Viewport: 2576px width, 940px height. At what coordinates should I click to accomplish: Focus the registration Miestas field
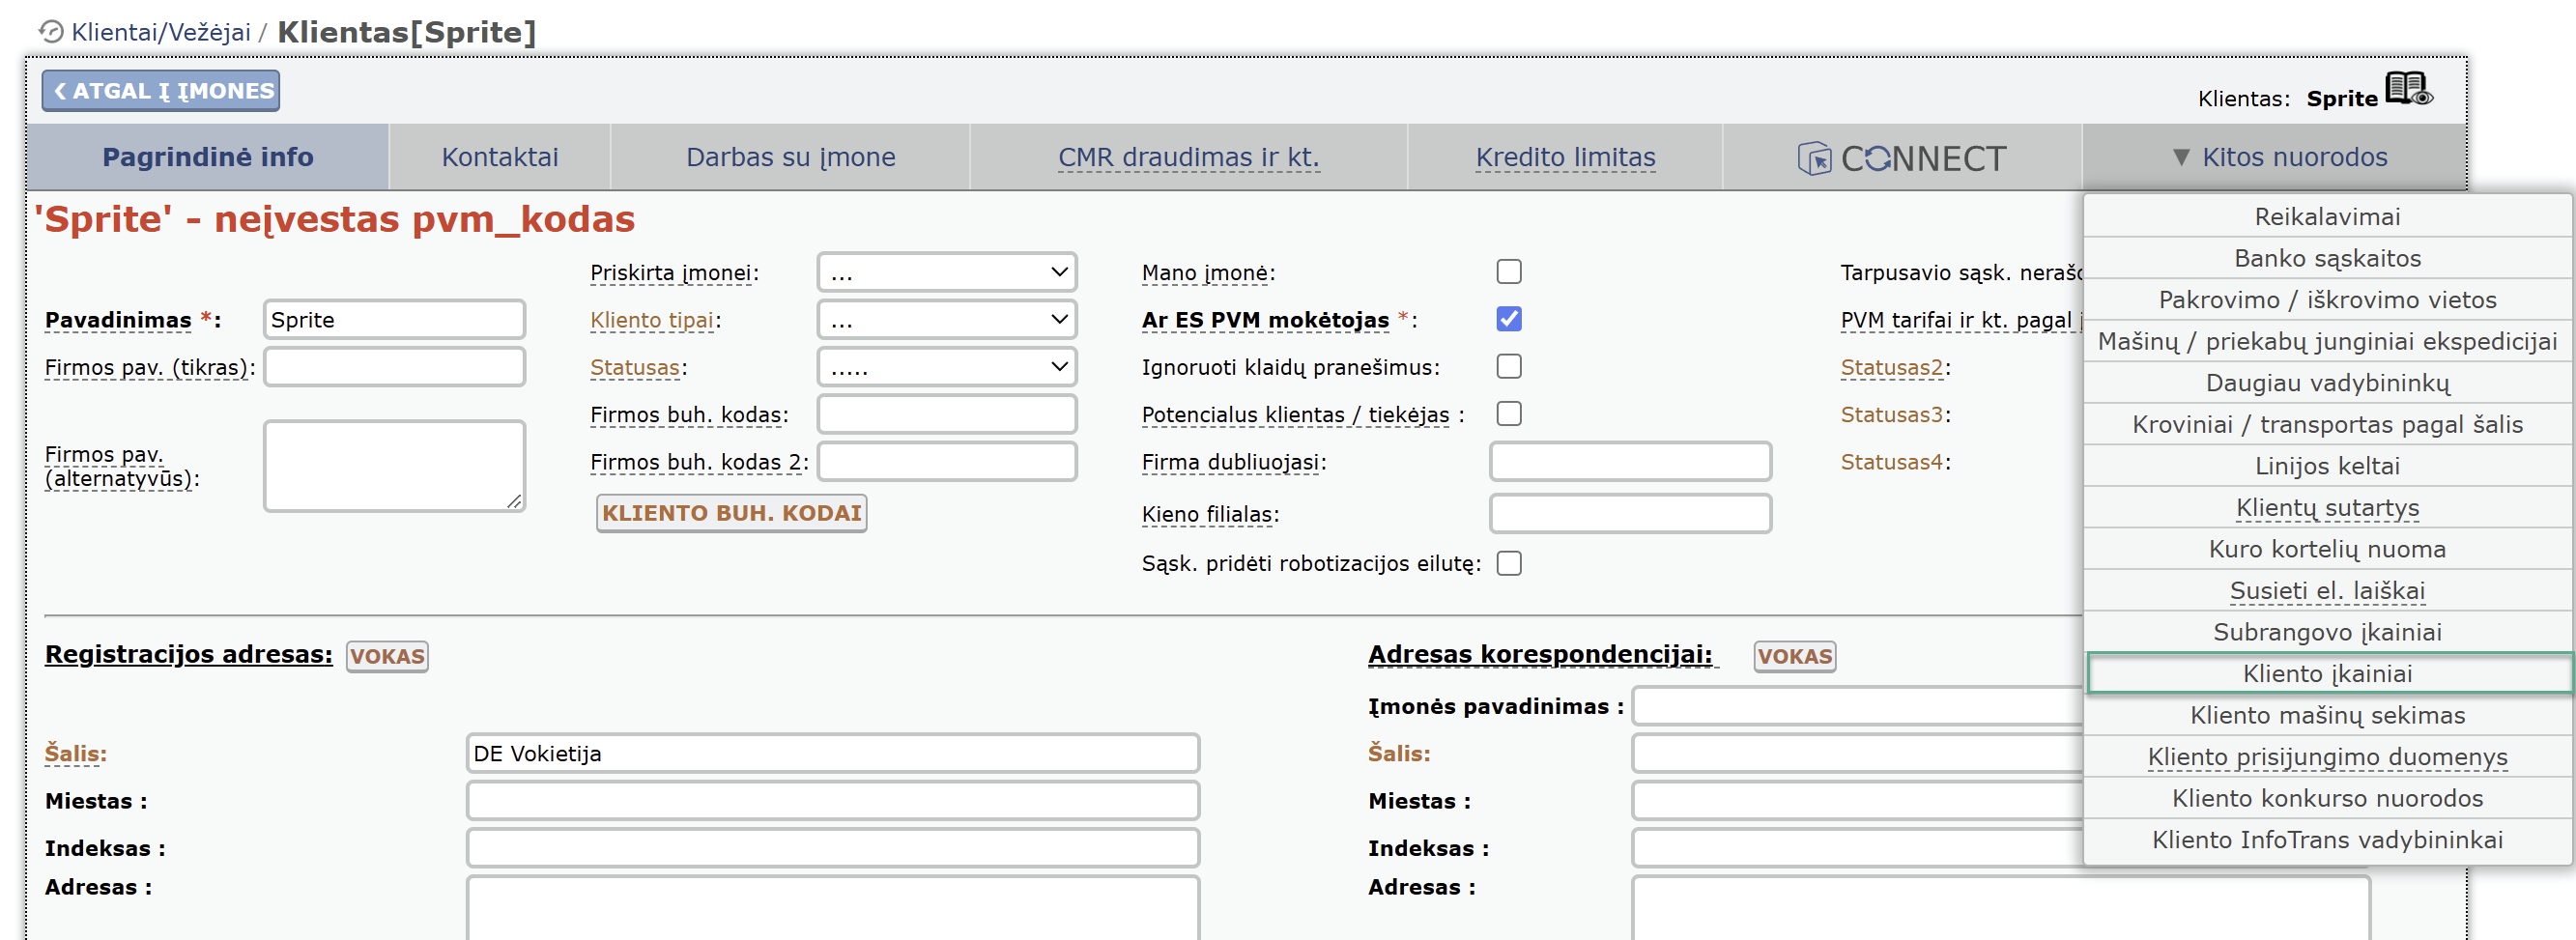(832, 801)
